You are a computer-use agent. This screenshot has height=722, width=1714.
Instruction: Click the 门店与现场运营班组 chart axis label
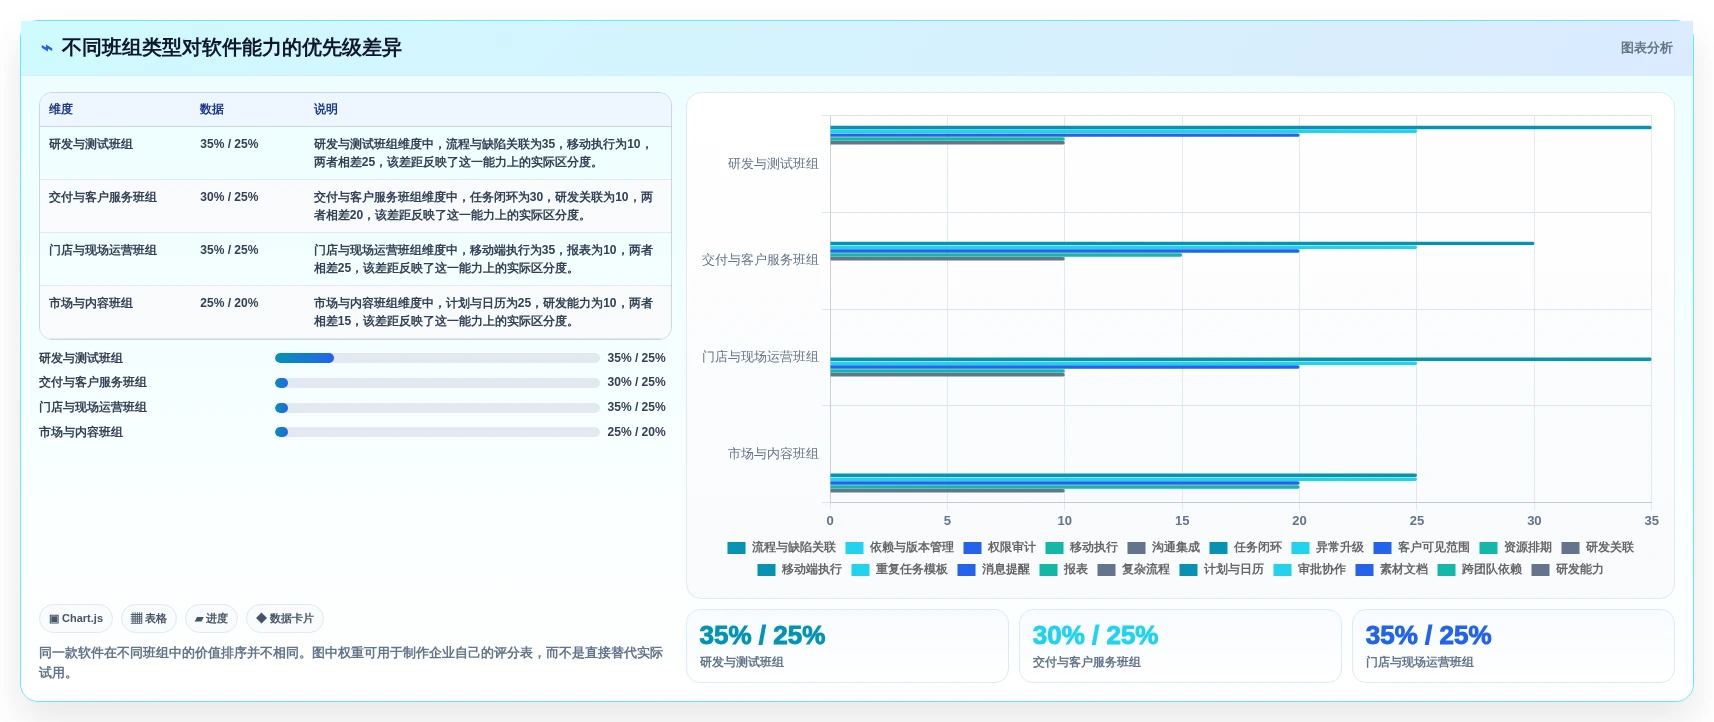coord(760,357)
